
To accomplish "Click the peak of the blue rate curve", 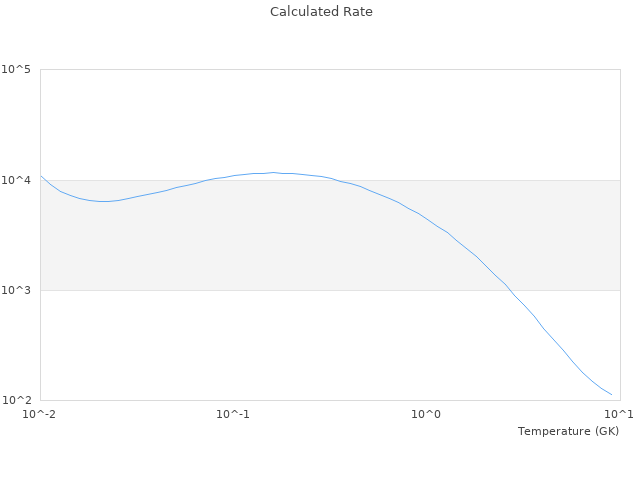I will pyautogui.click(x=273, y=172).
